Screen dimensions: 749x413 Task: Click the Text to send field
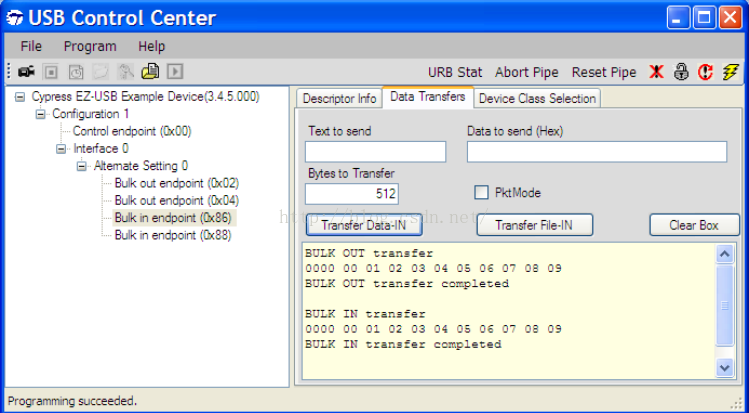[x=375, y=152]
